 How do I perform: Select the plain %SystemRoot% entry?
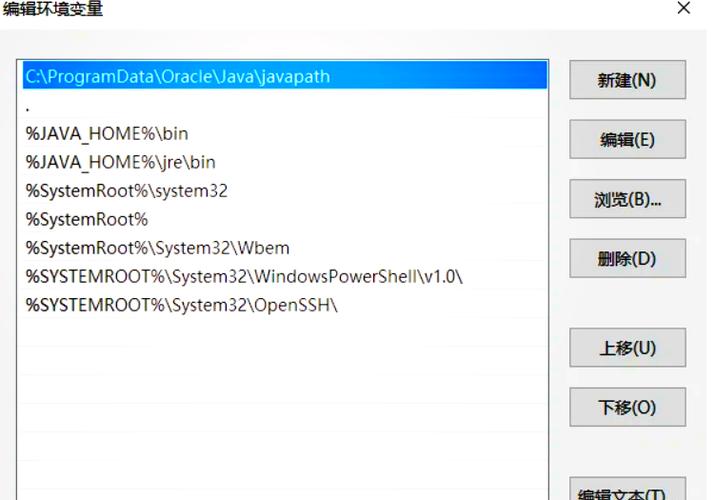(x=87, y=219)
